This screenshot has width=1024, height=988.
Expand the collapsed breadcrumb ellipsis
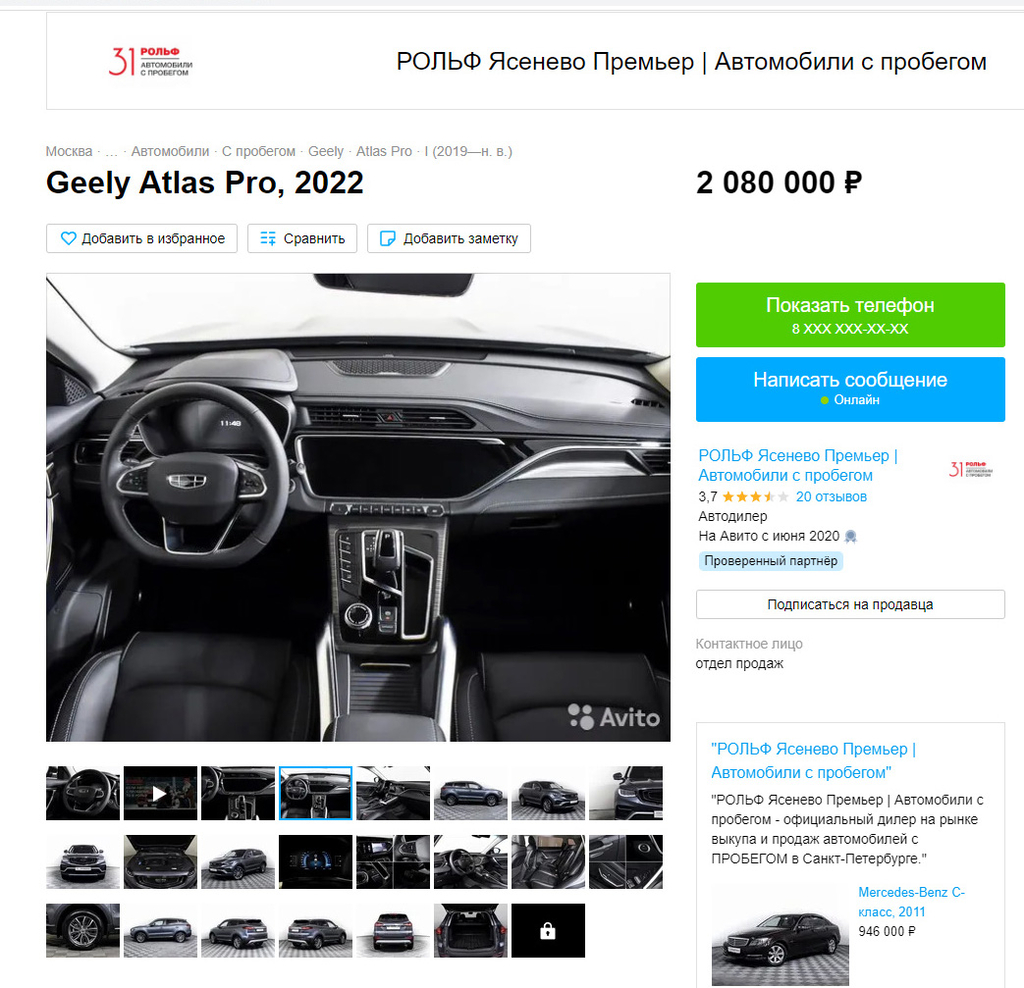pyautogui.click(x=111, y=151)
